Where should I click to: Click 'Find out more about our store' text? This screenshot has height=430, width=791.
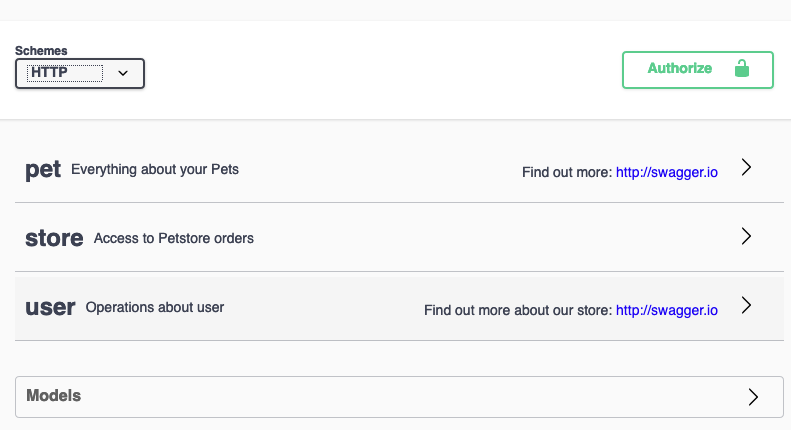click(517, 310)
